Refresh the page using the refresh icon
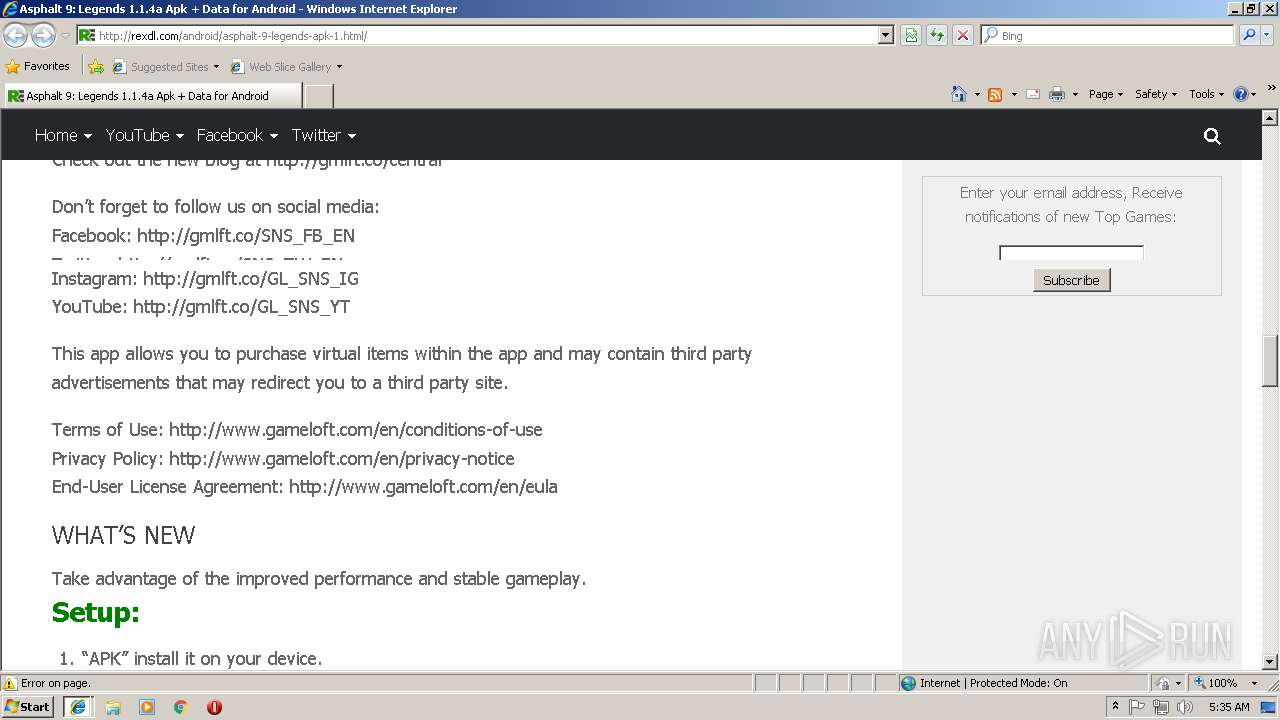 [x=937, y=35]
